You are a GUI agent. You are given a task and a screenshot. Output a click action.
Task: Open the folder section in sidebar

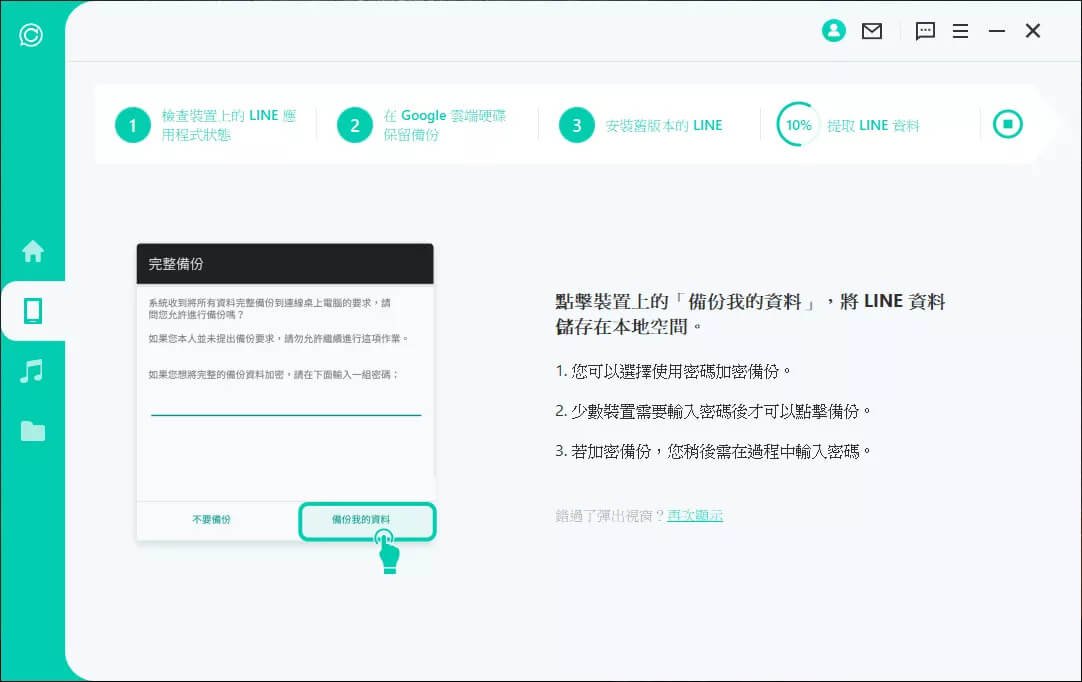pyautogui.click(x=33, y=431)
